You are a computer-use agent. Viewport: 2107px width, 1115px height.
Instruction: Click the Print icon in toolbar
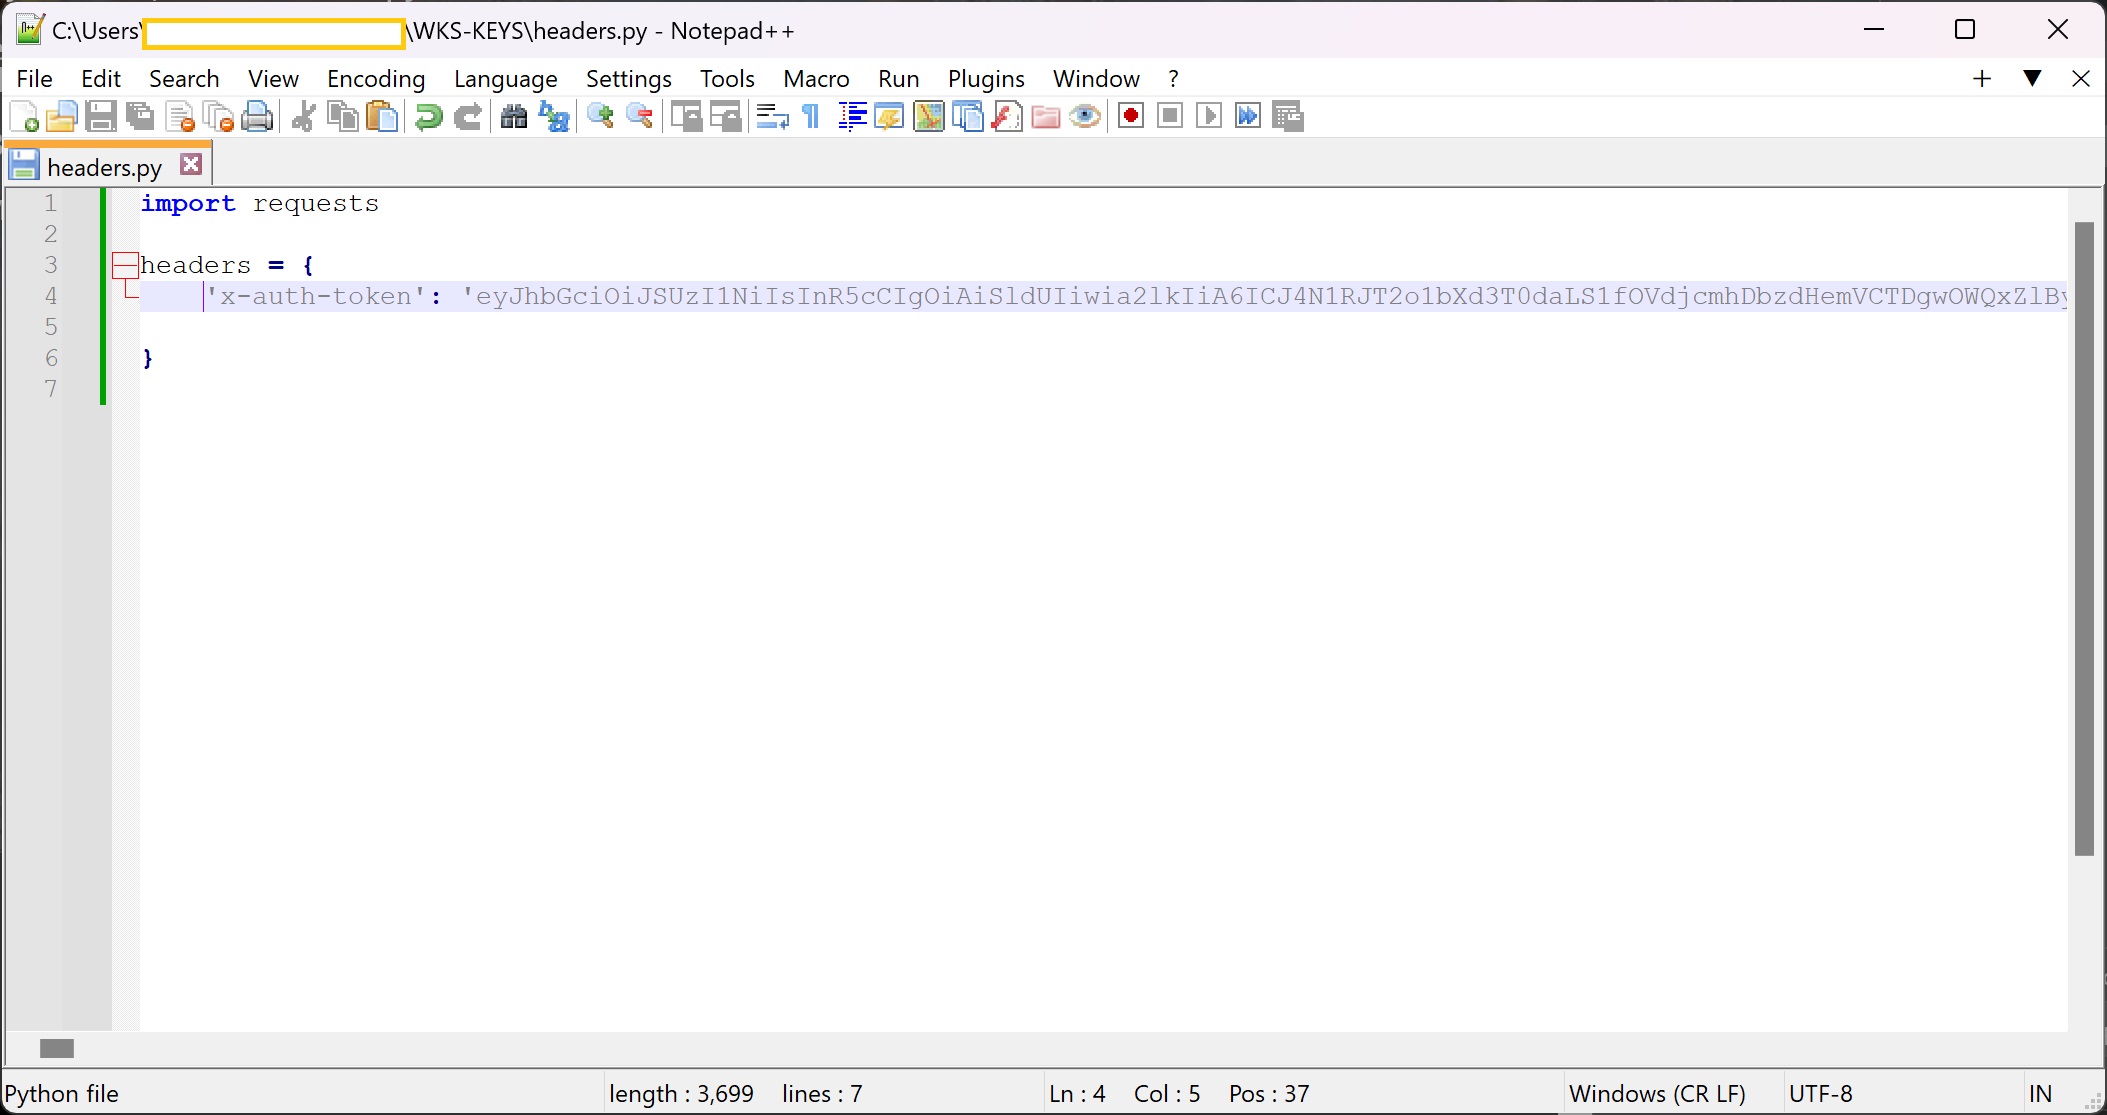pos(257,117)
